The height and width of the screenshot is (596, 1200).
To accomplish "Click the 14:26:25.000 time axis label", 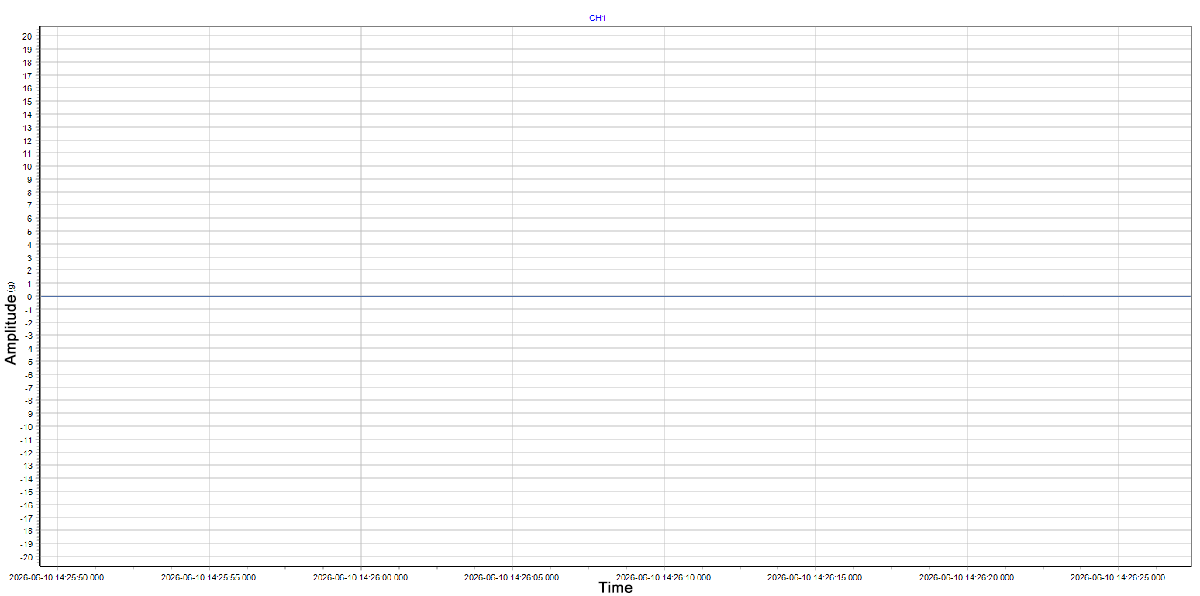I will click(1118, 577).
